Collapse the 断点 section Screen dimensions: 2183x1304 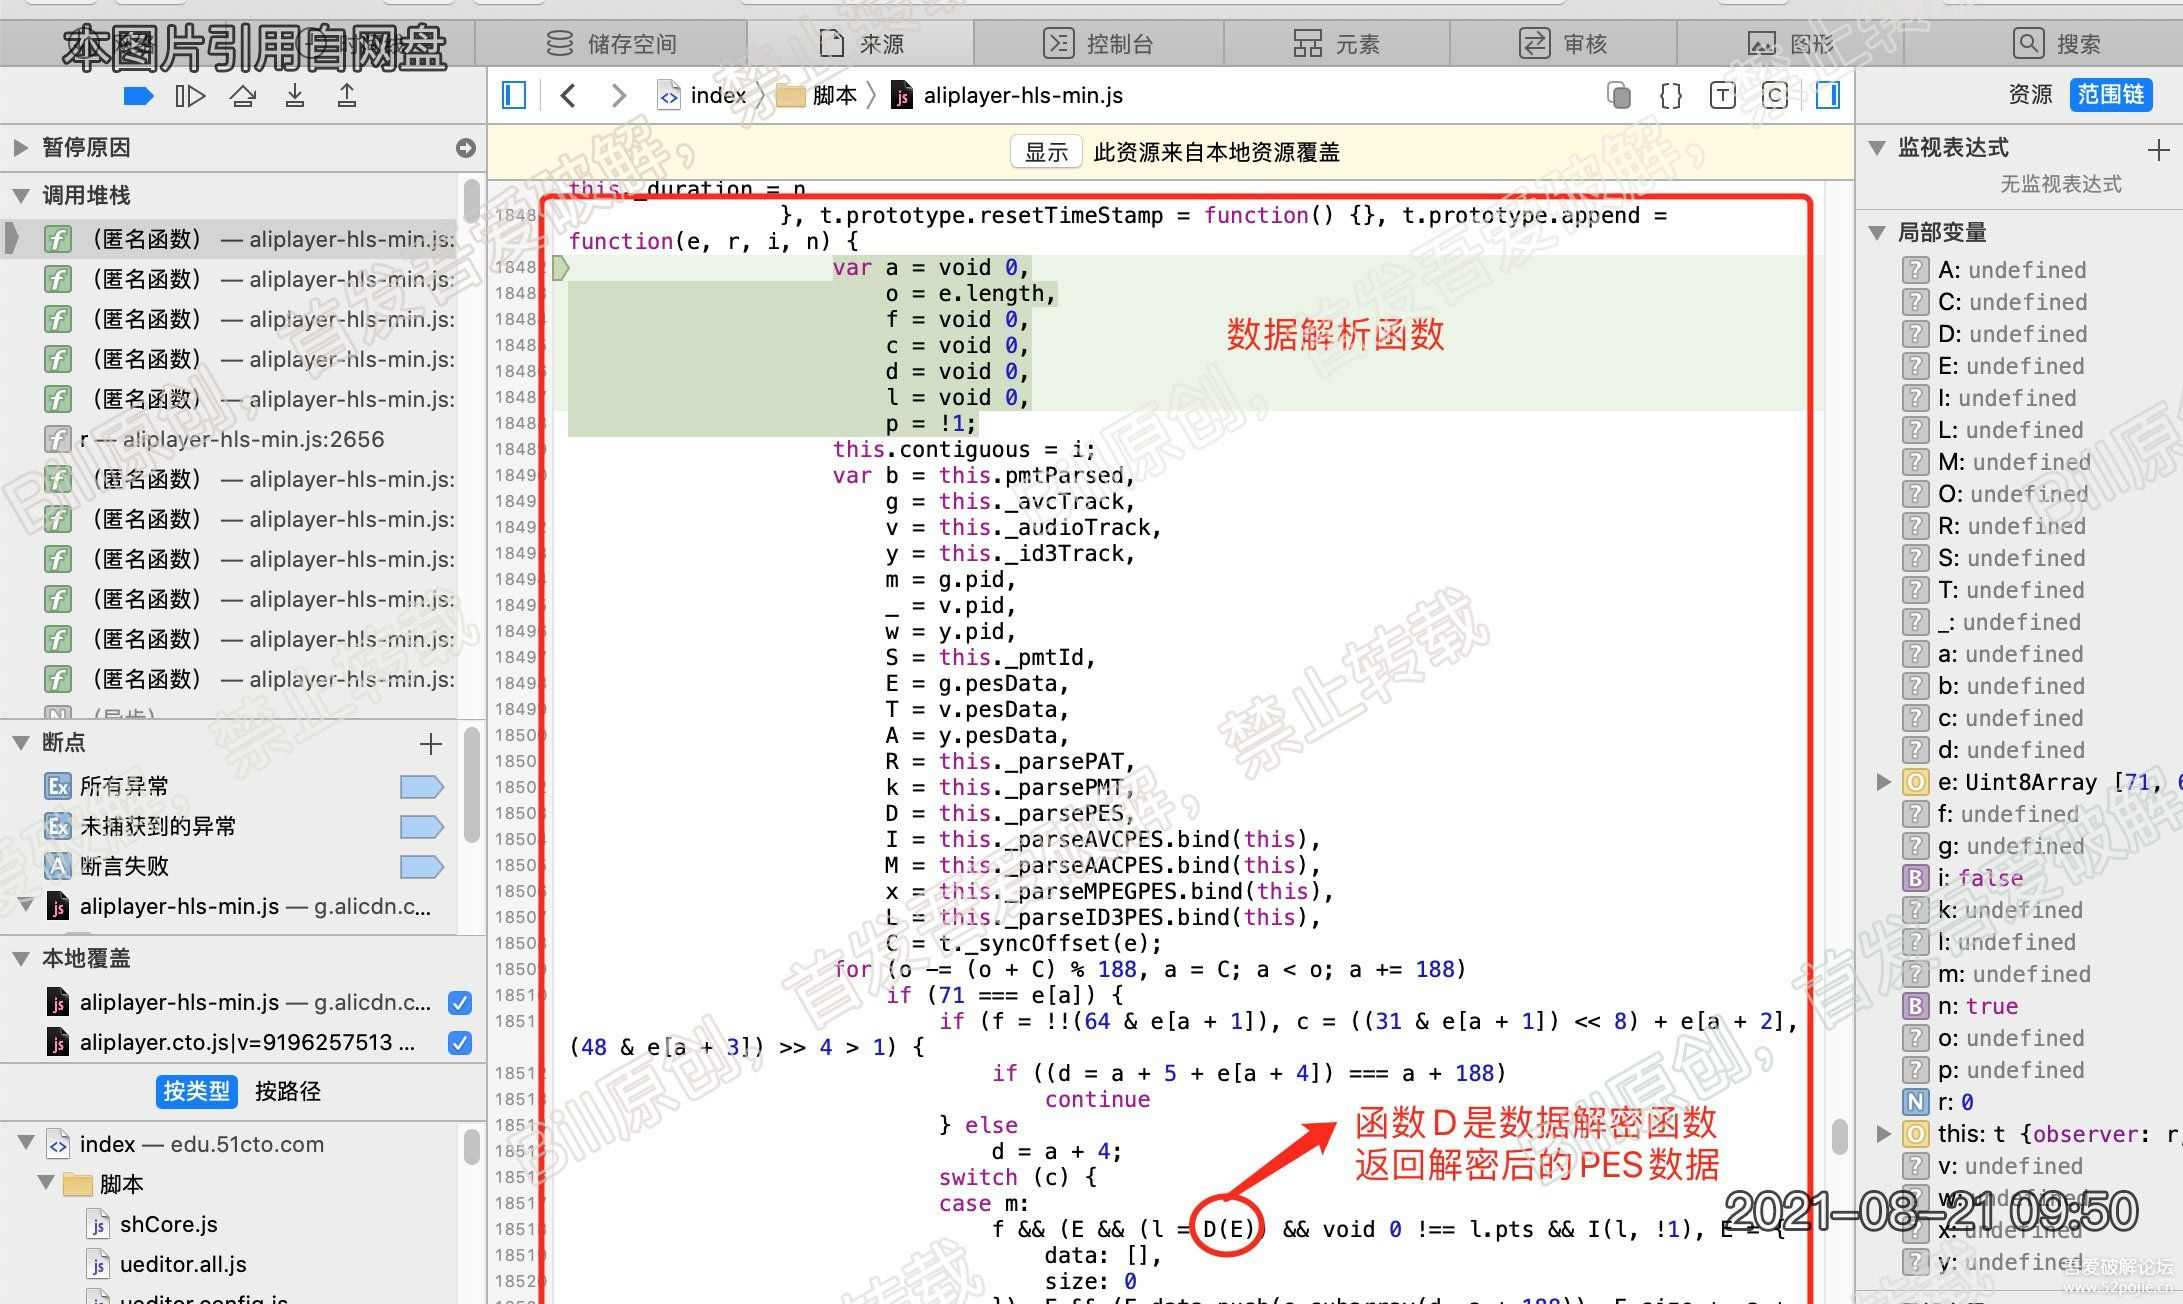[20, 742]
